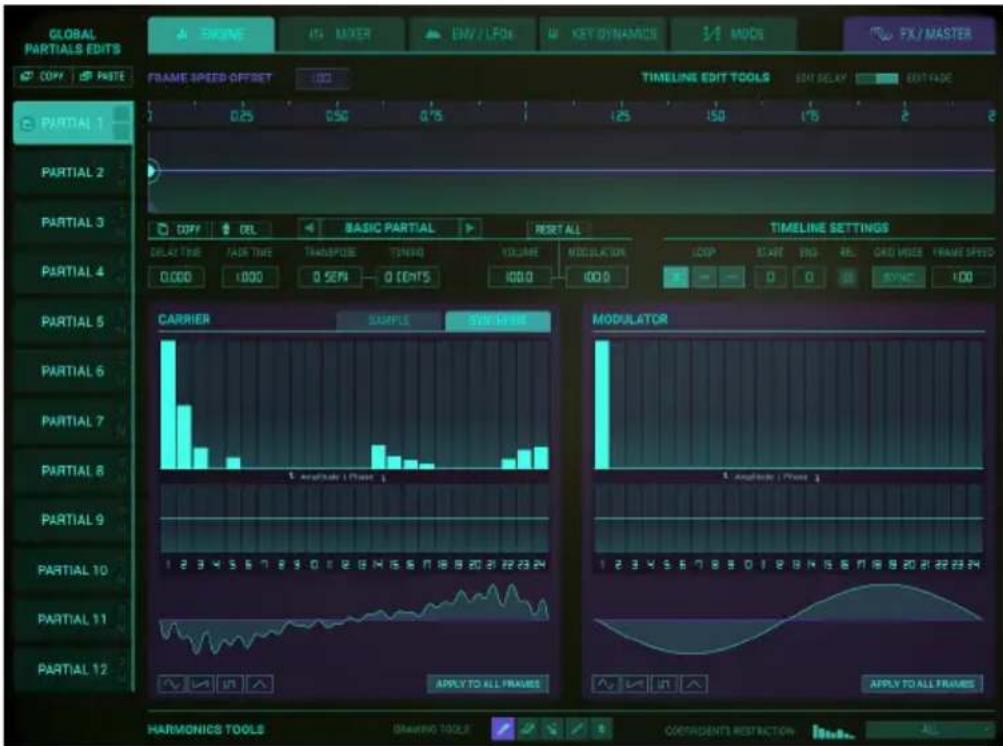Open the Mods tab
This screenshot has width=1003, height=746.
734,34
